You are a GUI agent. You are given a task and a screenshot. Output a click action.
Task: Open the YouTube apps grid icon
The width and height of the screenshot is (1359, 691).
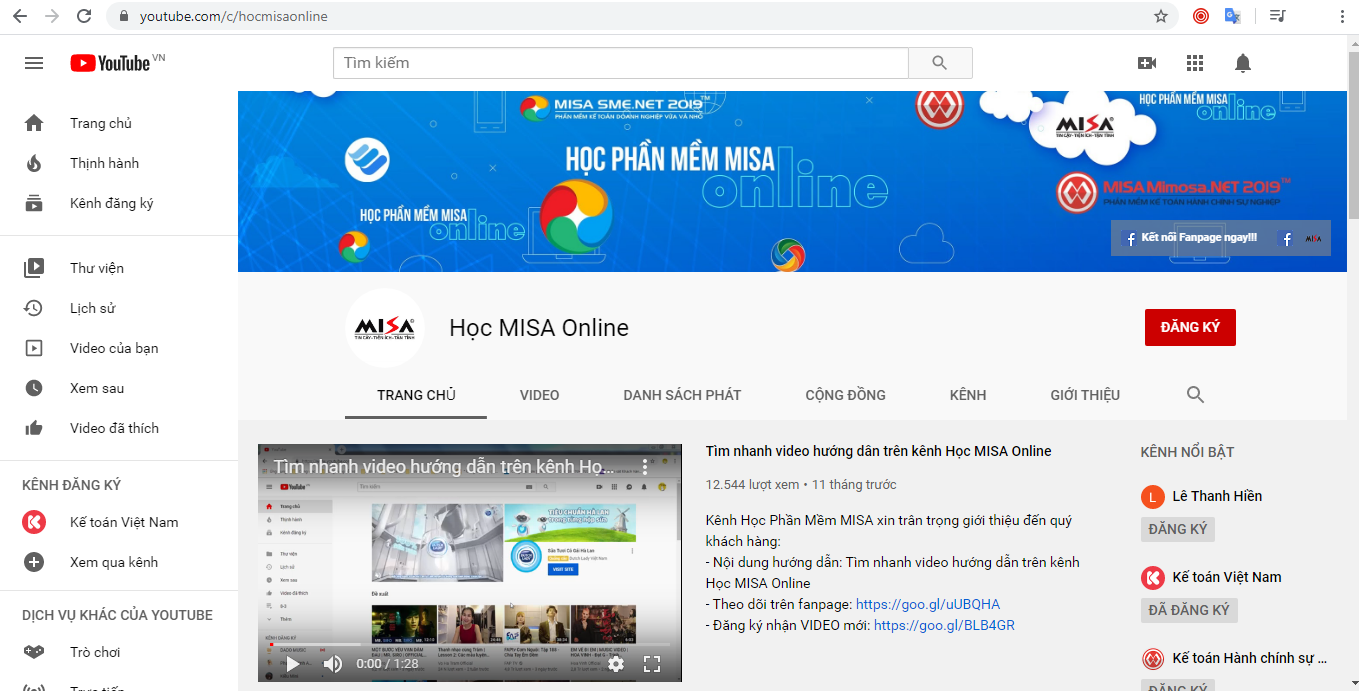(1195, 63)
